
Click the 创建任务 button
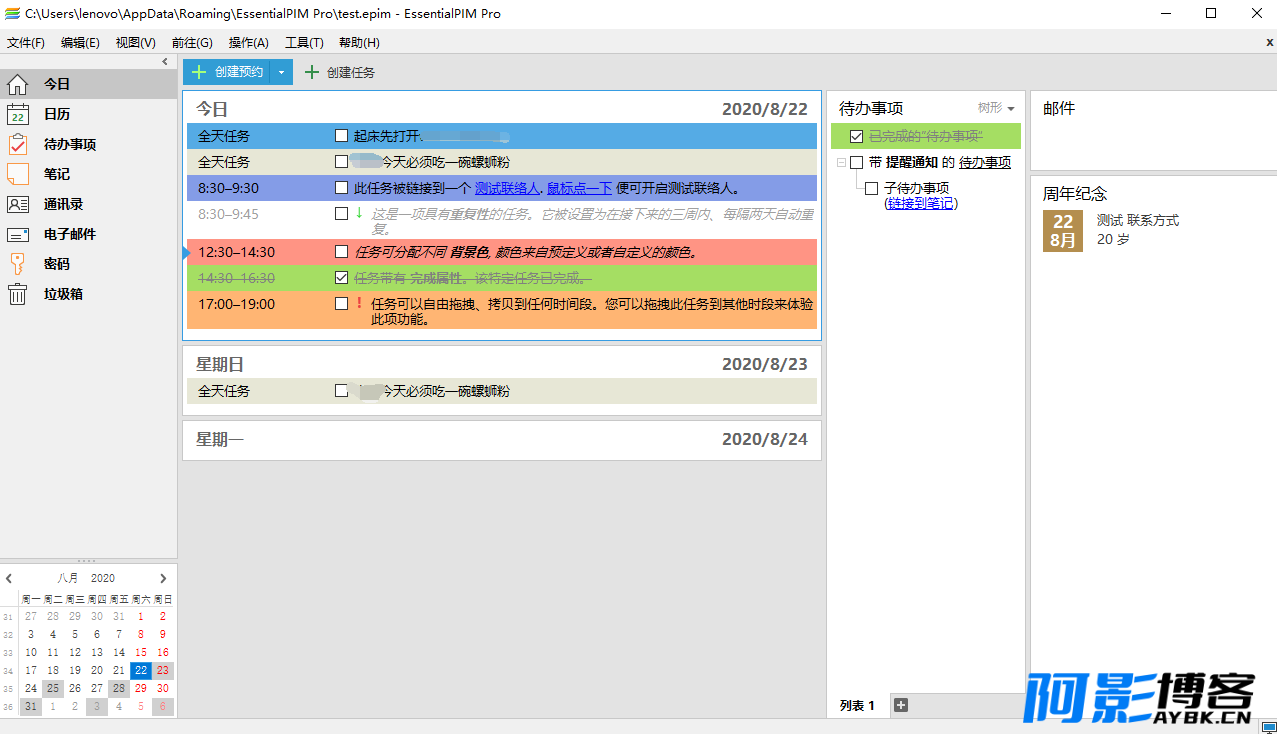(340, 72)
